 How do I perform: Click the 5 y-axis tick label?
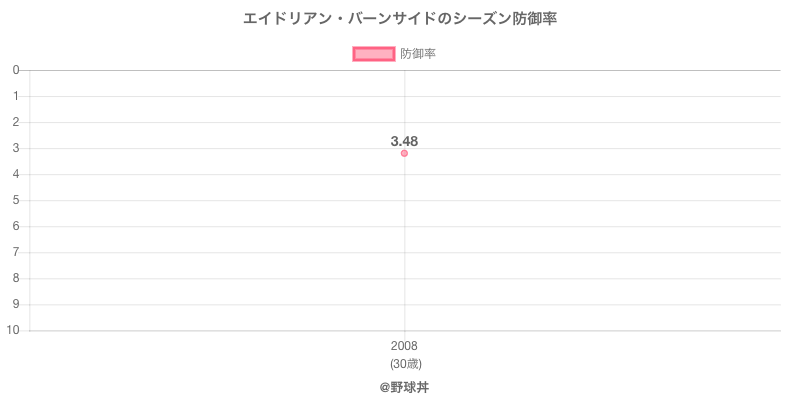click(17, 200)
